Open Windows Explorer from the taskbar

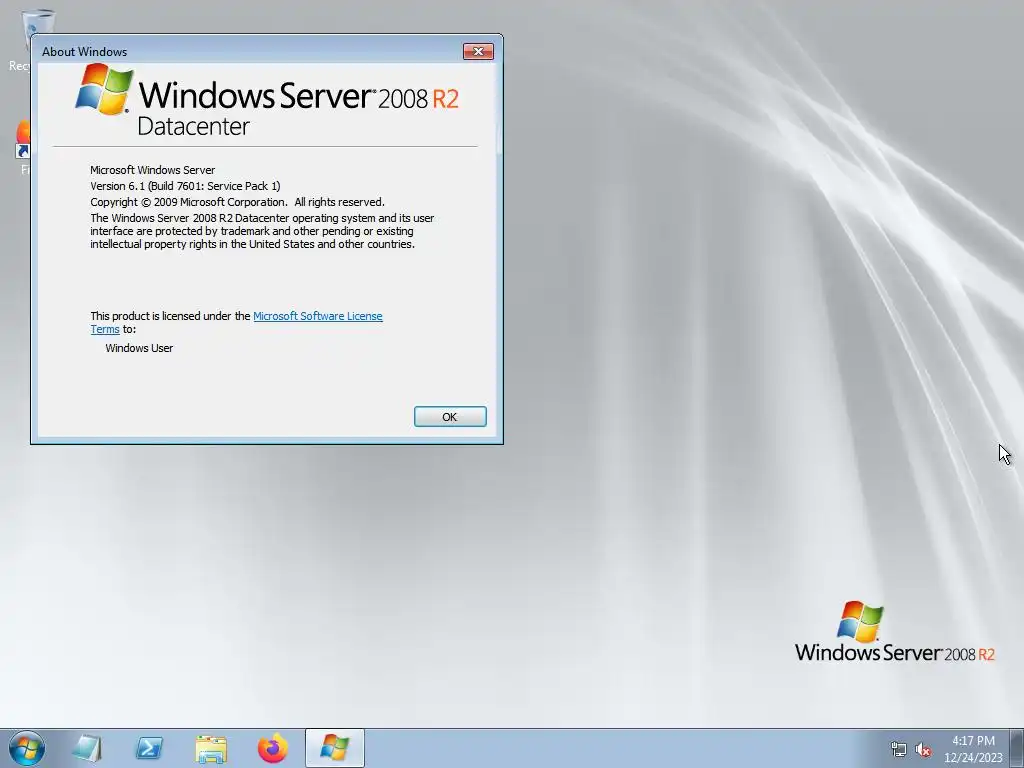[211, 748]
